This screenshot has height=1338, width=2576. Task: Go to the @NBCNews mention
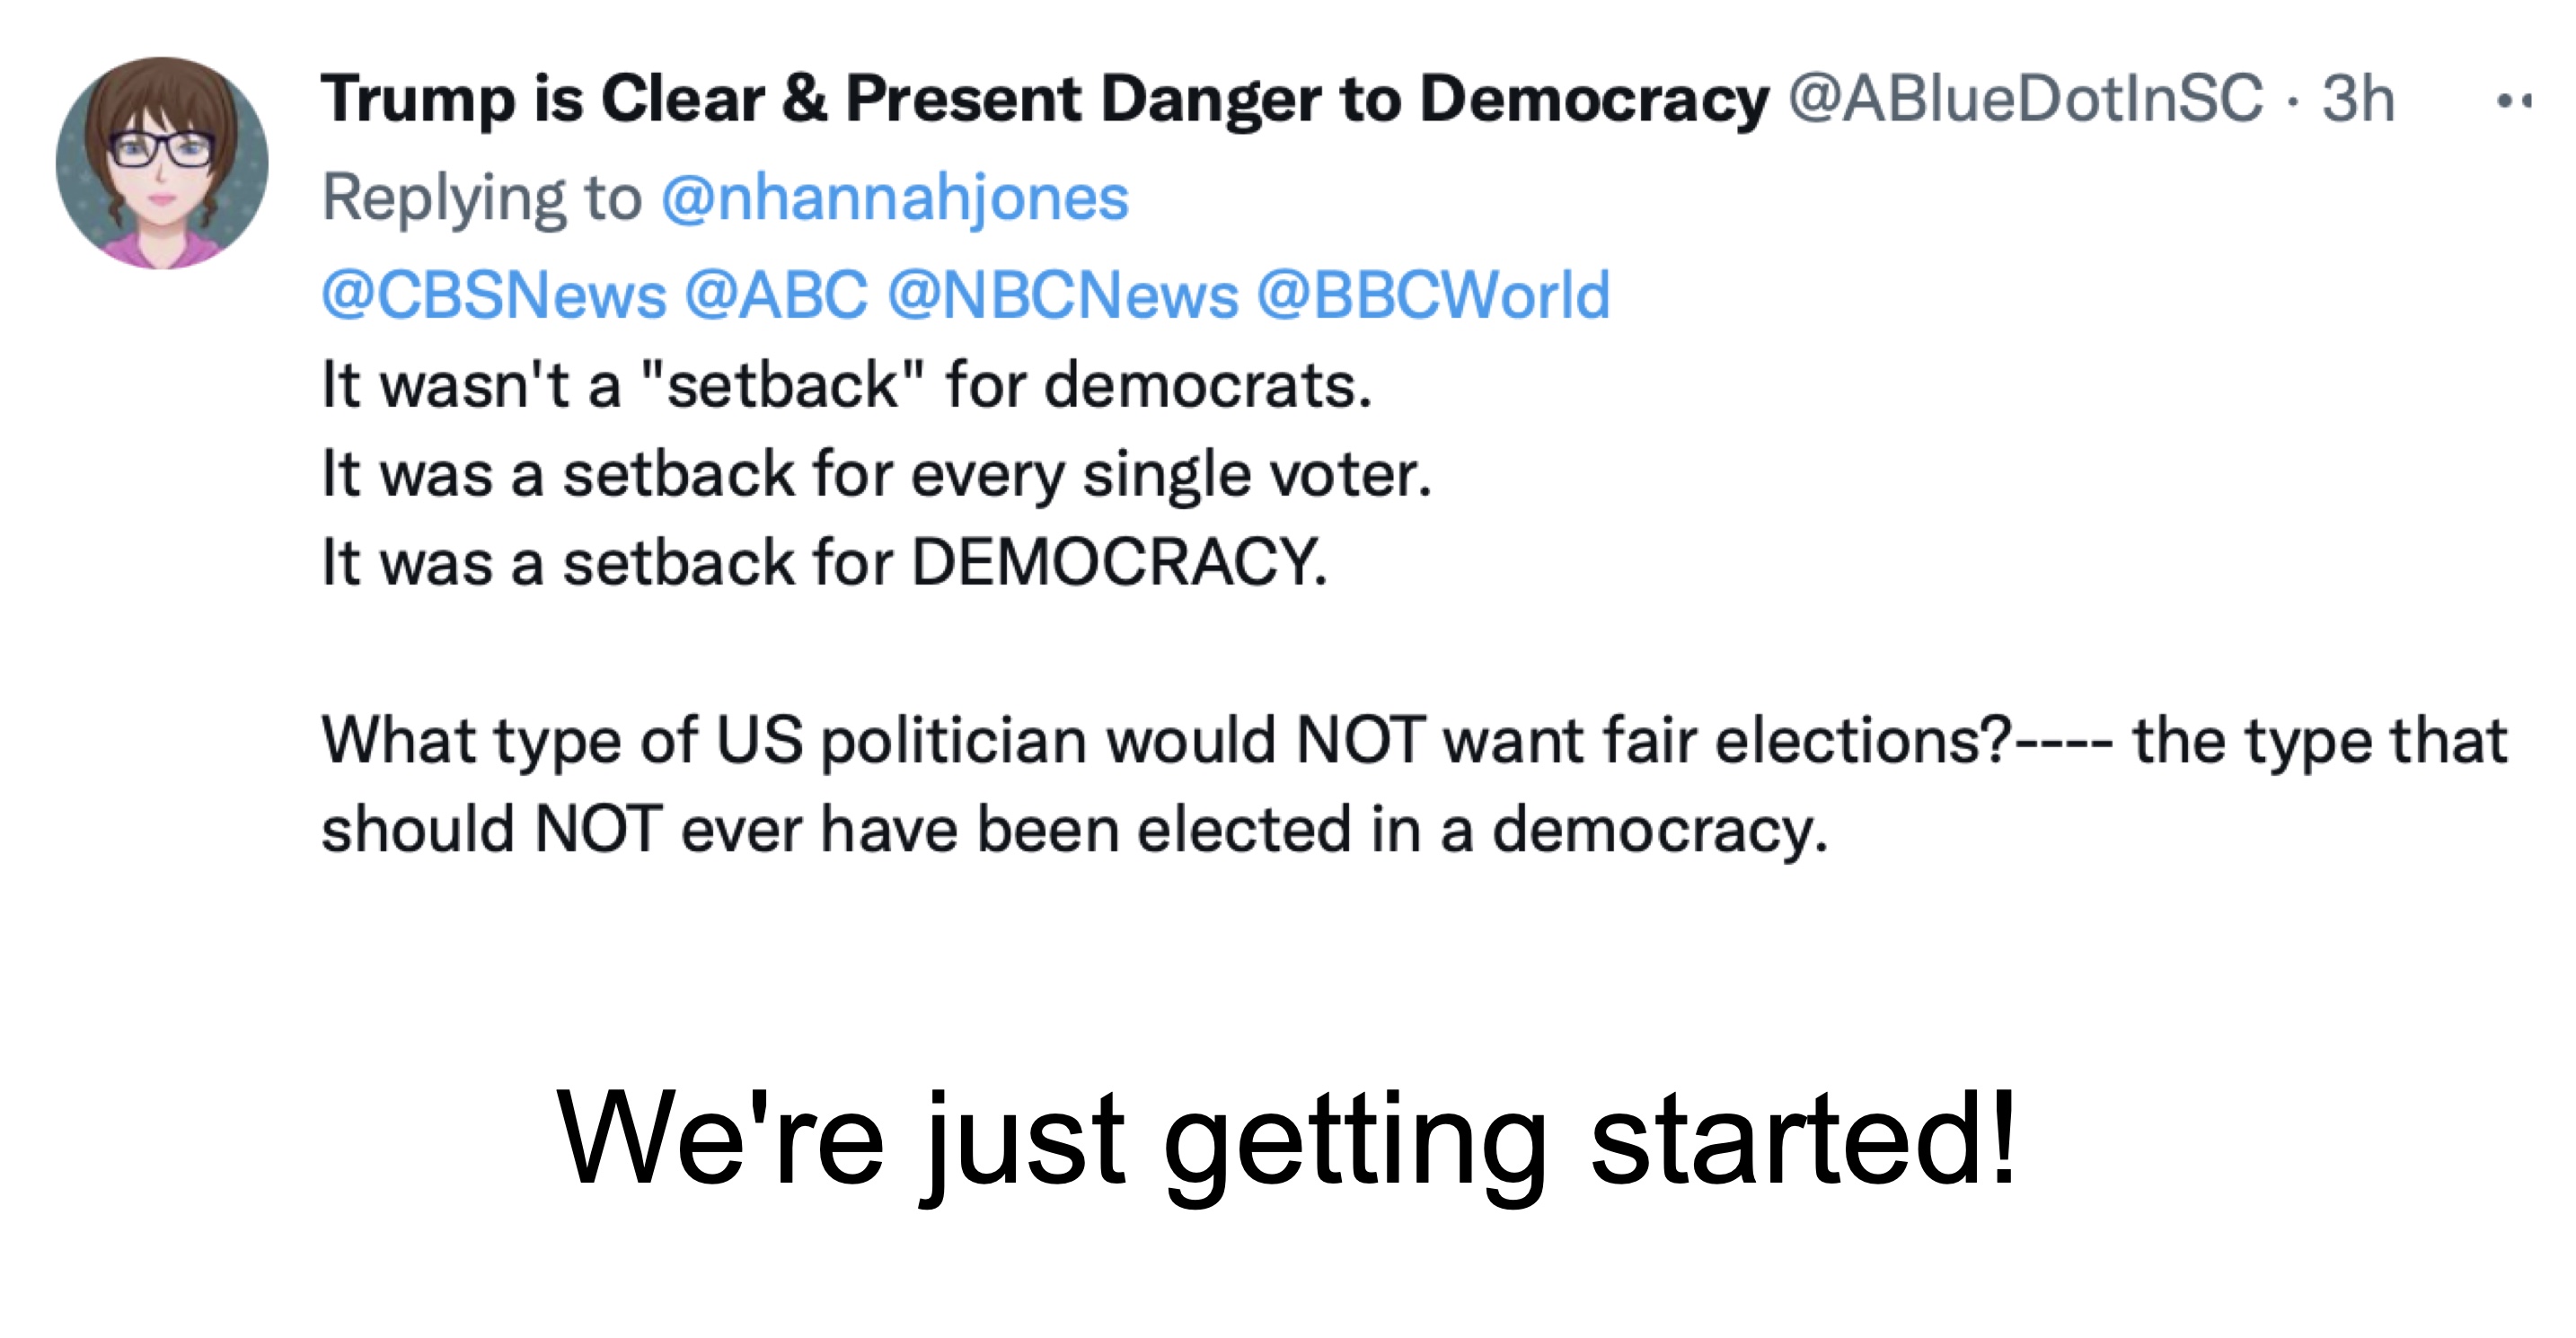pos(1062,295)
